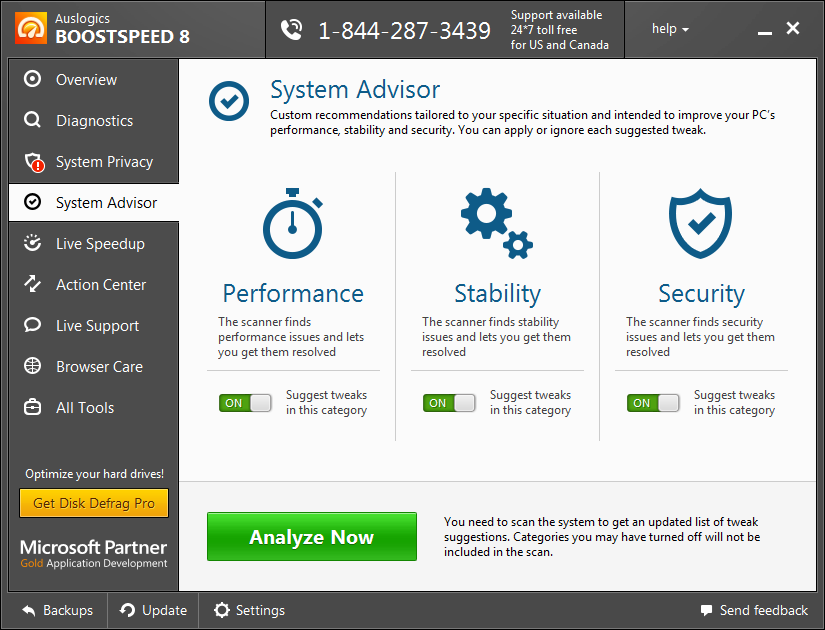This screenshot has width=825, height=630.
Task: Open Action Center section
Action: [94, 285]
